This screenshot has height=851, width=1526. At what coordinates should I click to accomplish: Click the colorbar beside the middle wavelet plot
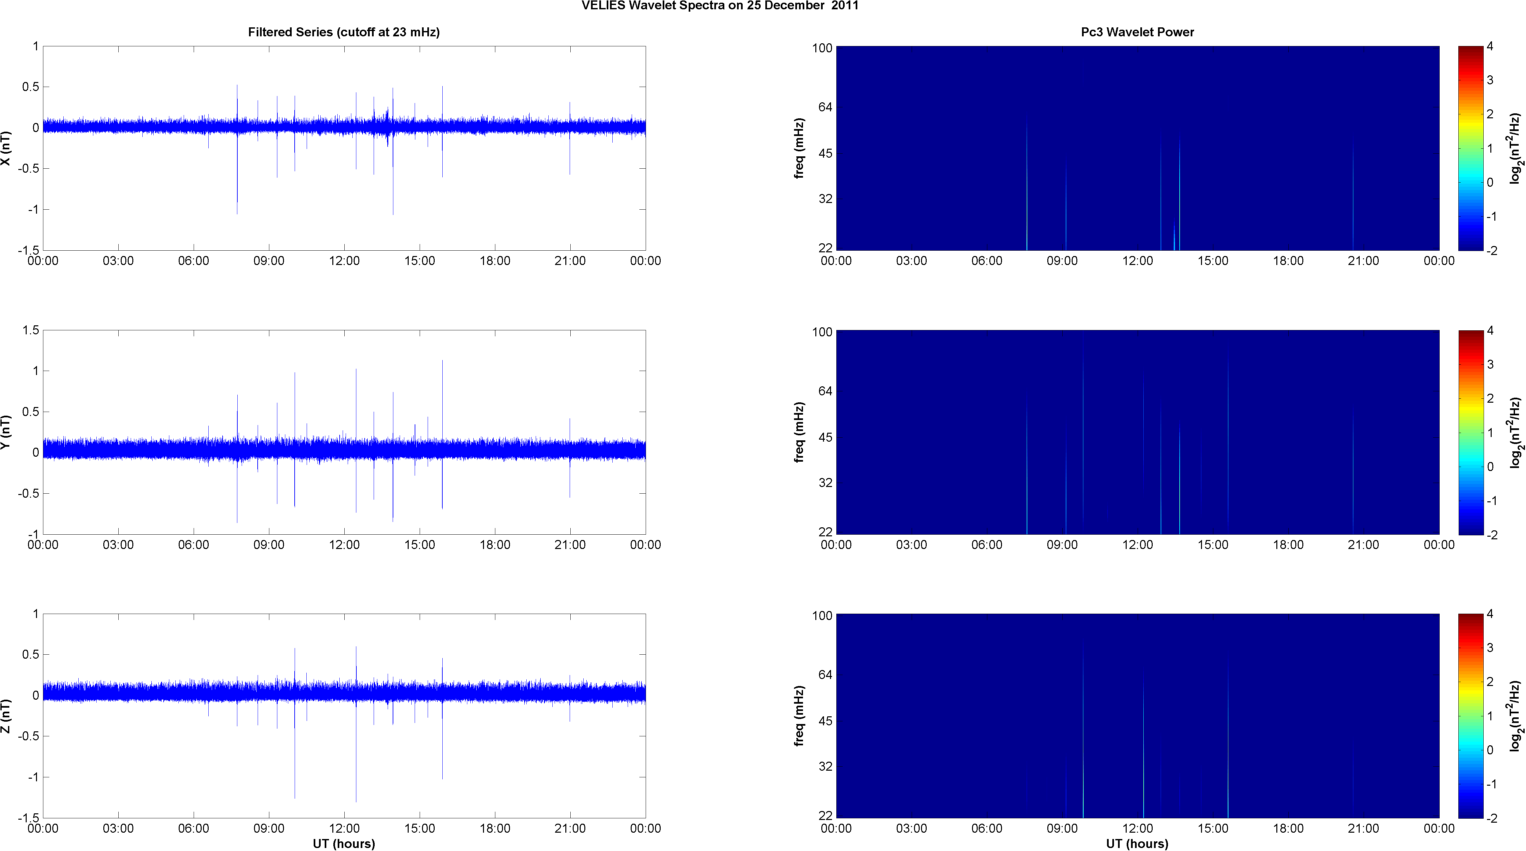[x=1470, y=432]
